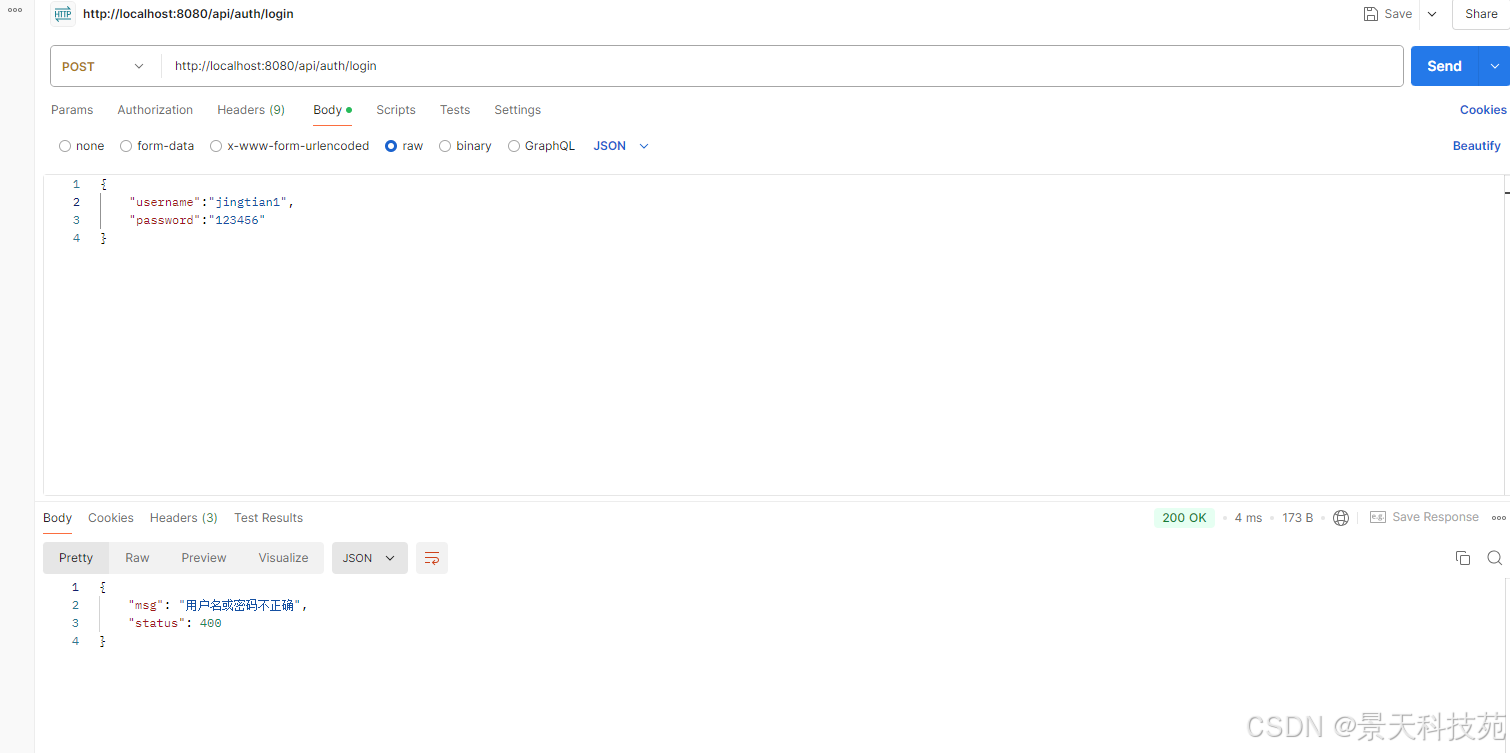Viewport: 1510px width, 753px height.
Task: View response Headers (3) tab
Action: [183, 518]
